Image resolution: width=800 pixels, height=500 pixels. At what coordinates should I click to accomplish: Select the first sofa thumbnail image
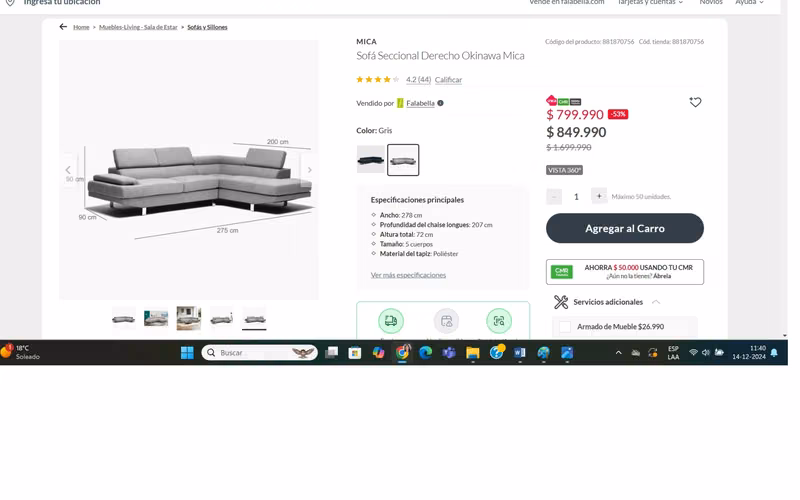tap(123, 319)
